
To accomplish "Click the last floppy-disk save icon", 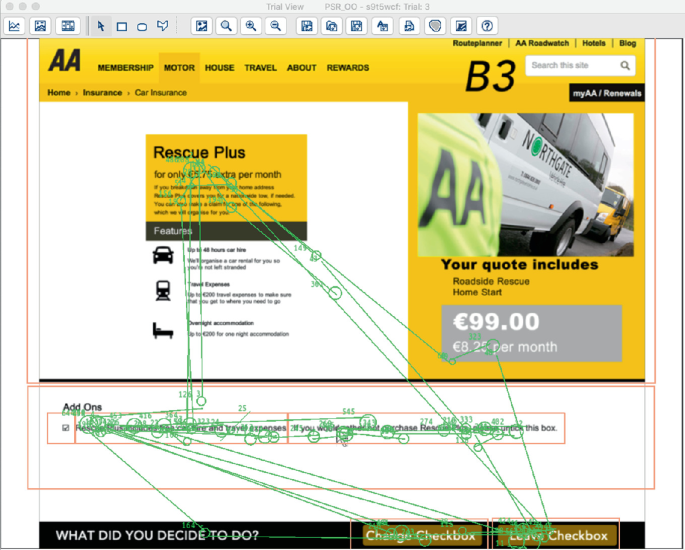I will [356, 26].
